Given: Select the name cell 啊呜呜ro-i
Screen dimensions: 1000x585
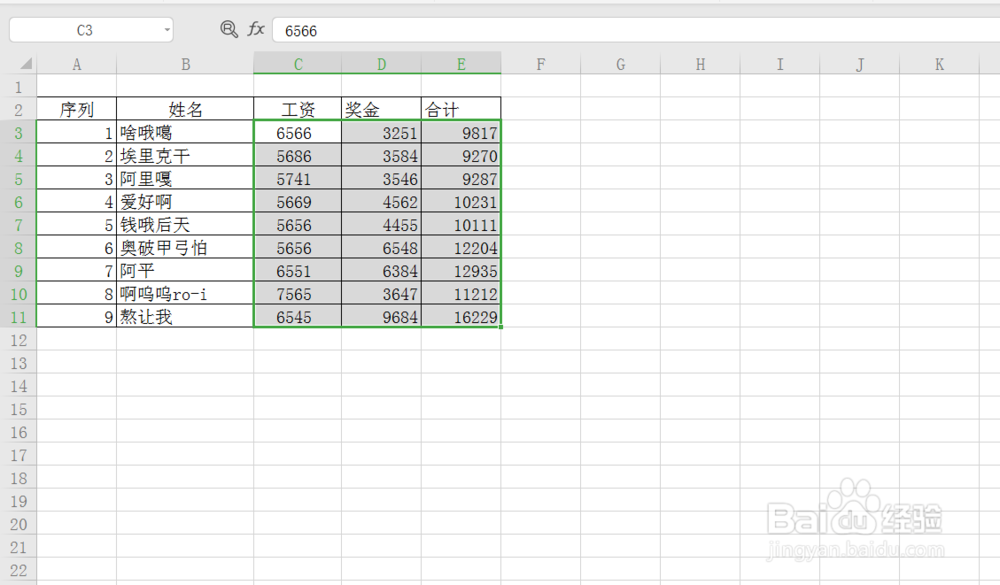Looking at the screenshot, I should (x=185, y=293).
